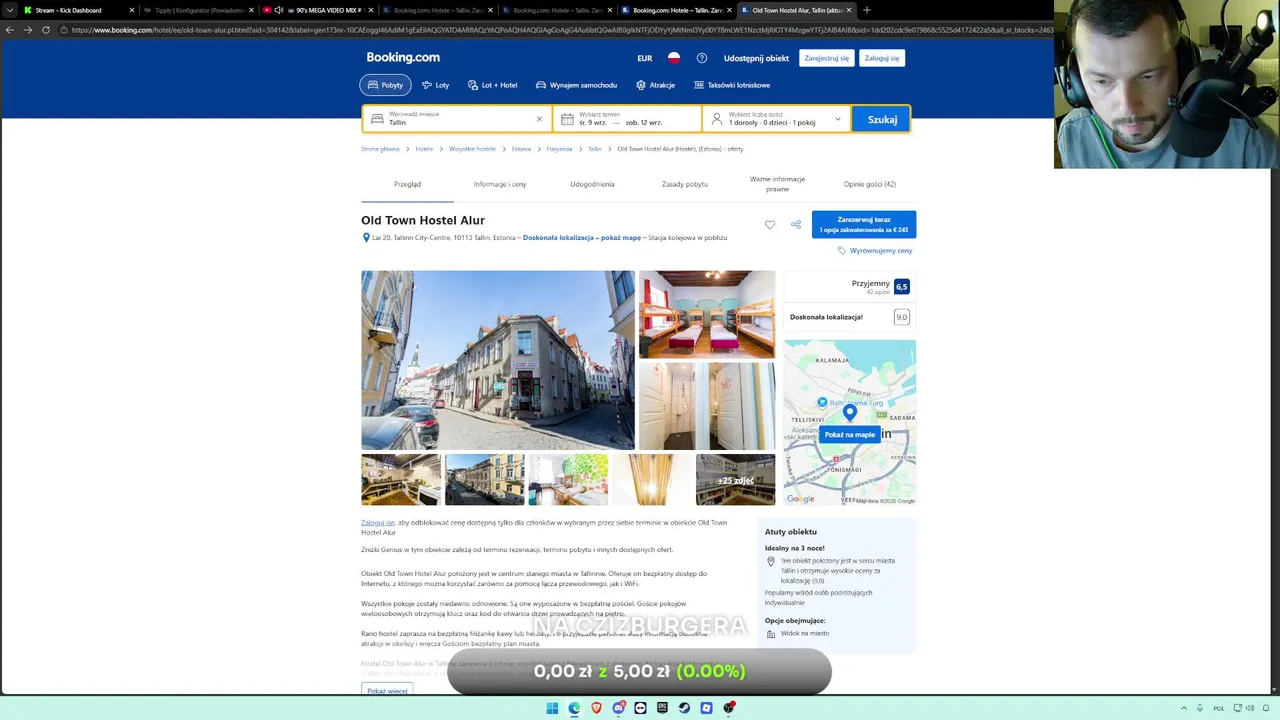
Task: Select the Taksówki lotniskowe tab
Action: pyautogui.click(x=732, y=85)
